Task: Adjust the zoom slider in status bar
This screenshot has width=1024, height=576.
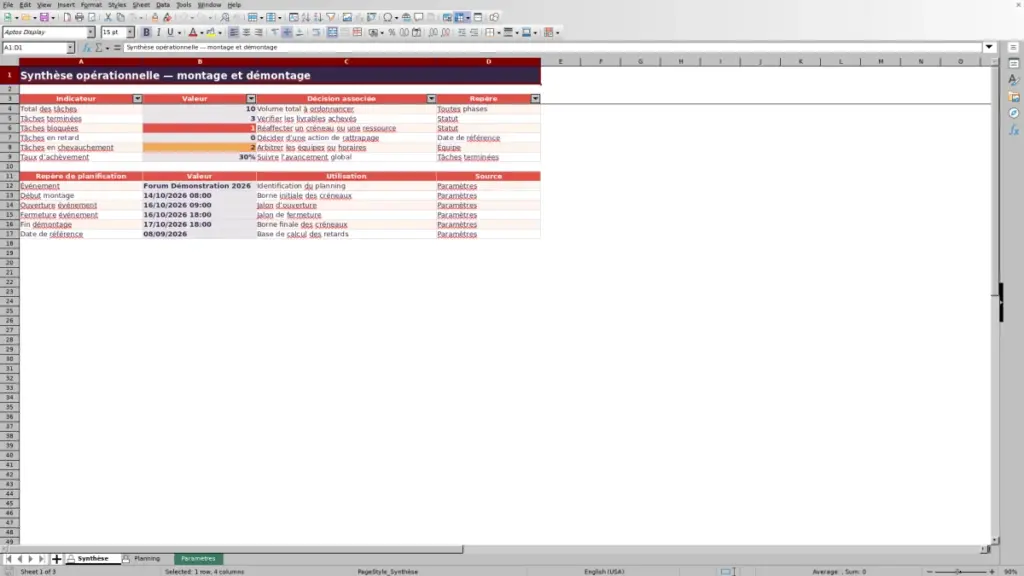Action: [x=959, y=572]
